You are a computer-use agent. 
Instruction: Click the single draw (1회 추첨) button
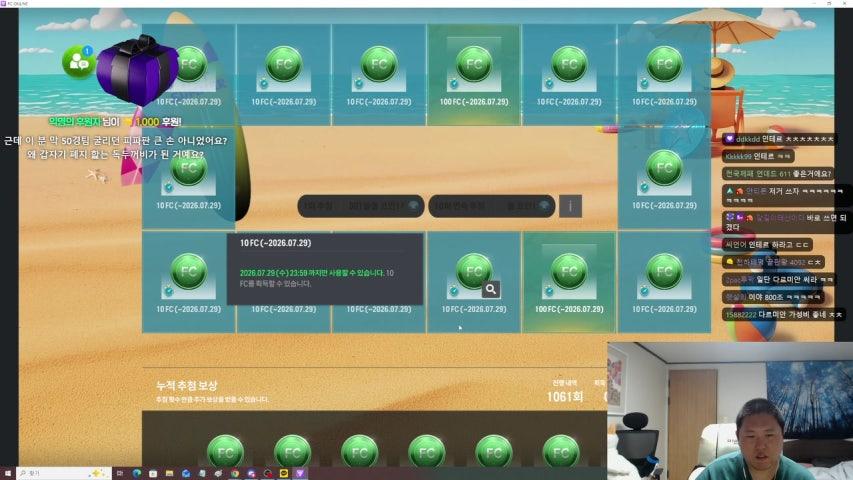(x=361, y=206)
